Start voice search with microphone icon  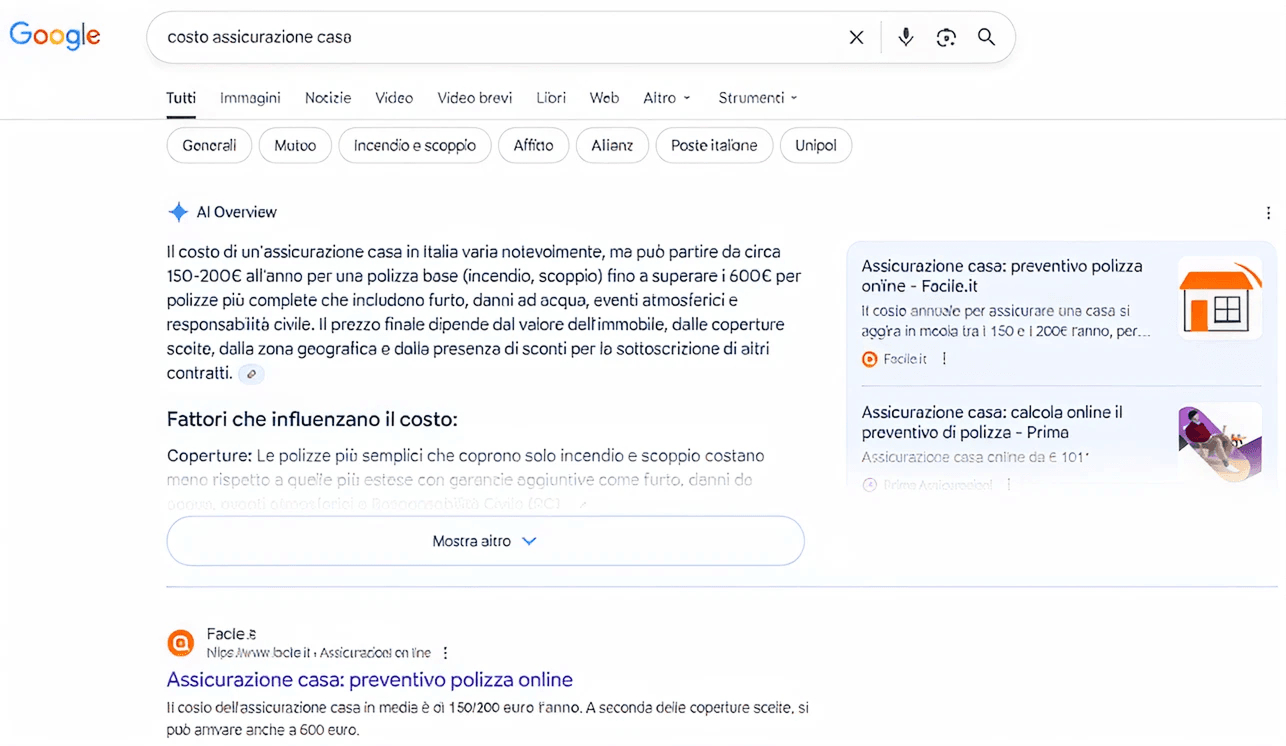[905, 37]
